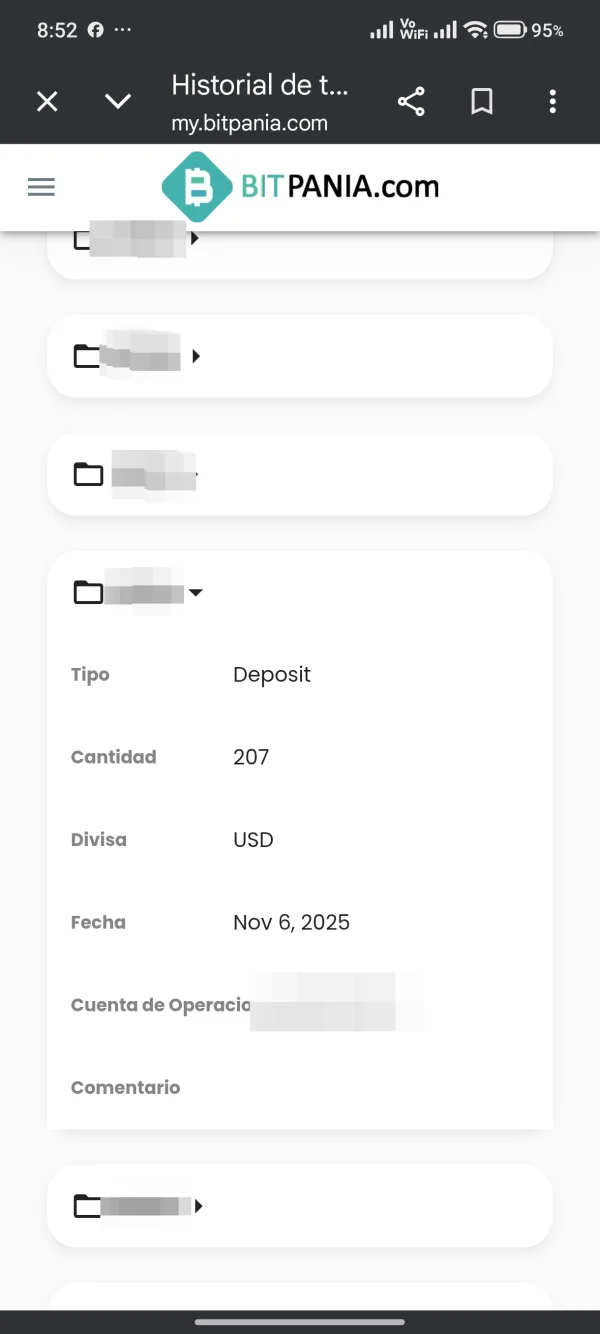The width and height of the screenshot is (600, 1334).
Task: Tap the USD currency value
Action: tap(253, 840)
